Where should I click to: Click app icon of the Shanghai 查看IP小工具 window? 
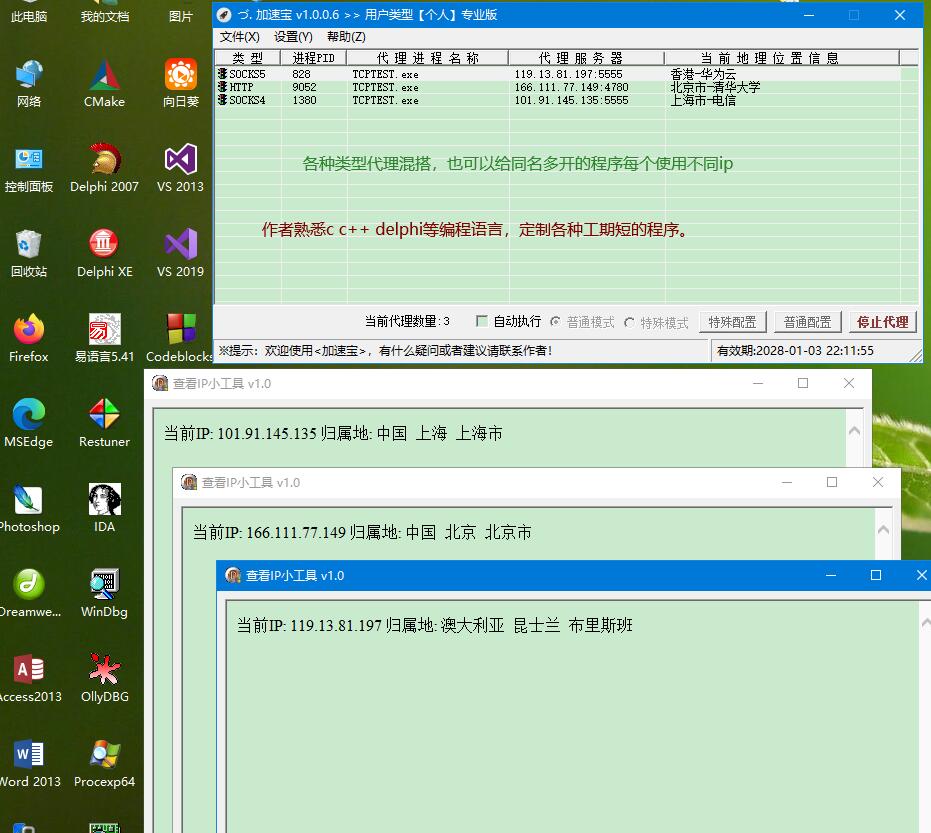click(160, 384)
